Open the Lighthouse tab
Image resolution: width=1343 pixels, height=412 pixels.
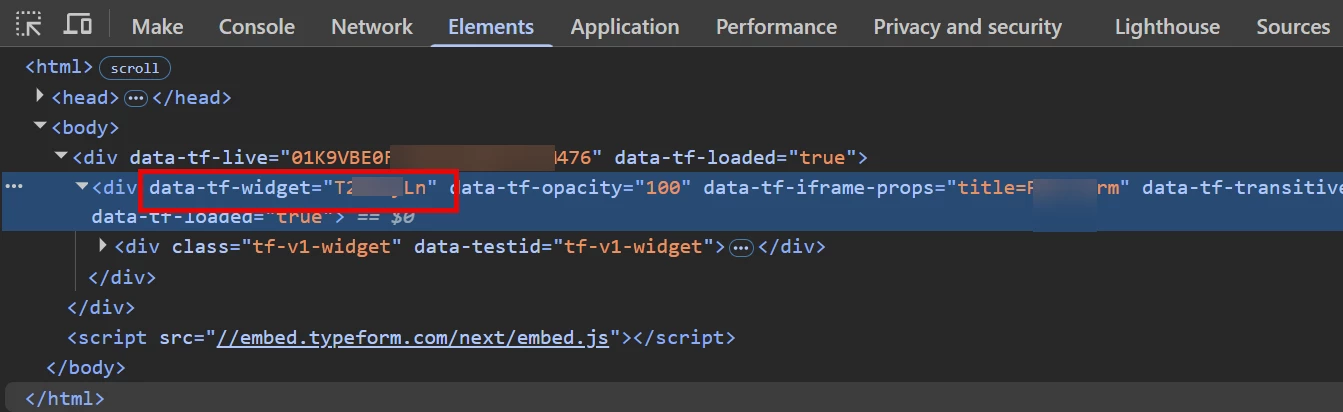[x=1167, y=27]
